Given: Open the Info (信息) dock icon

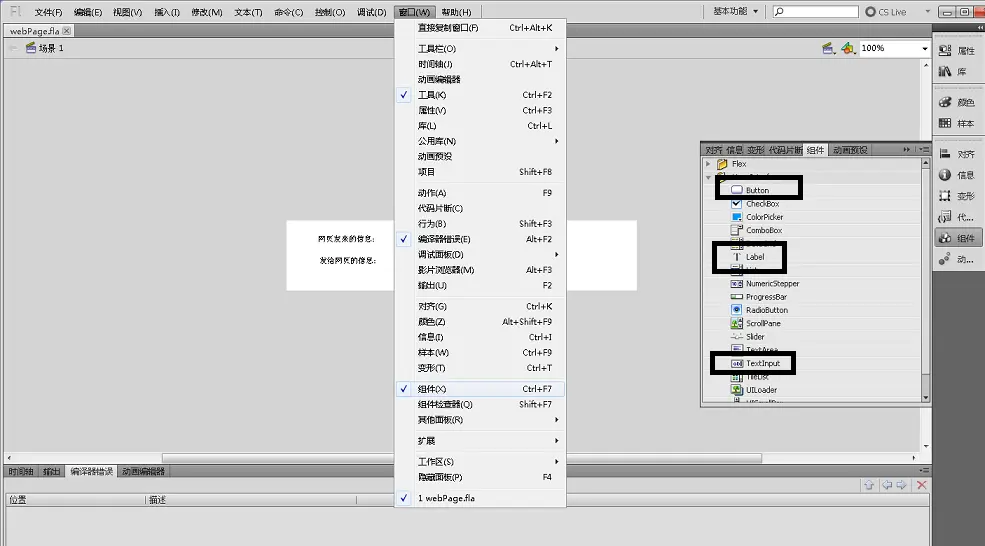Looking at the screenshot, I should [x=945, y=175].
